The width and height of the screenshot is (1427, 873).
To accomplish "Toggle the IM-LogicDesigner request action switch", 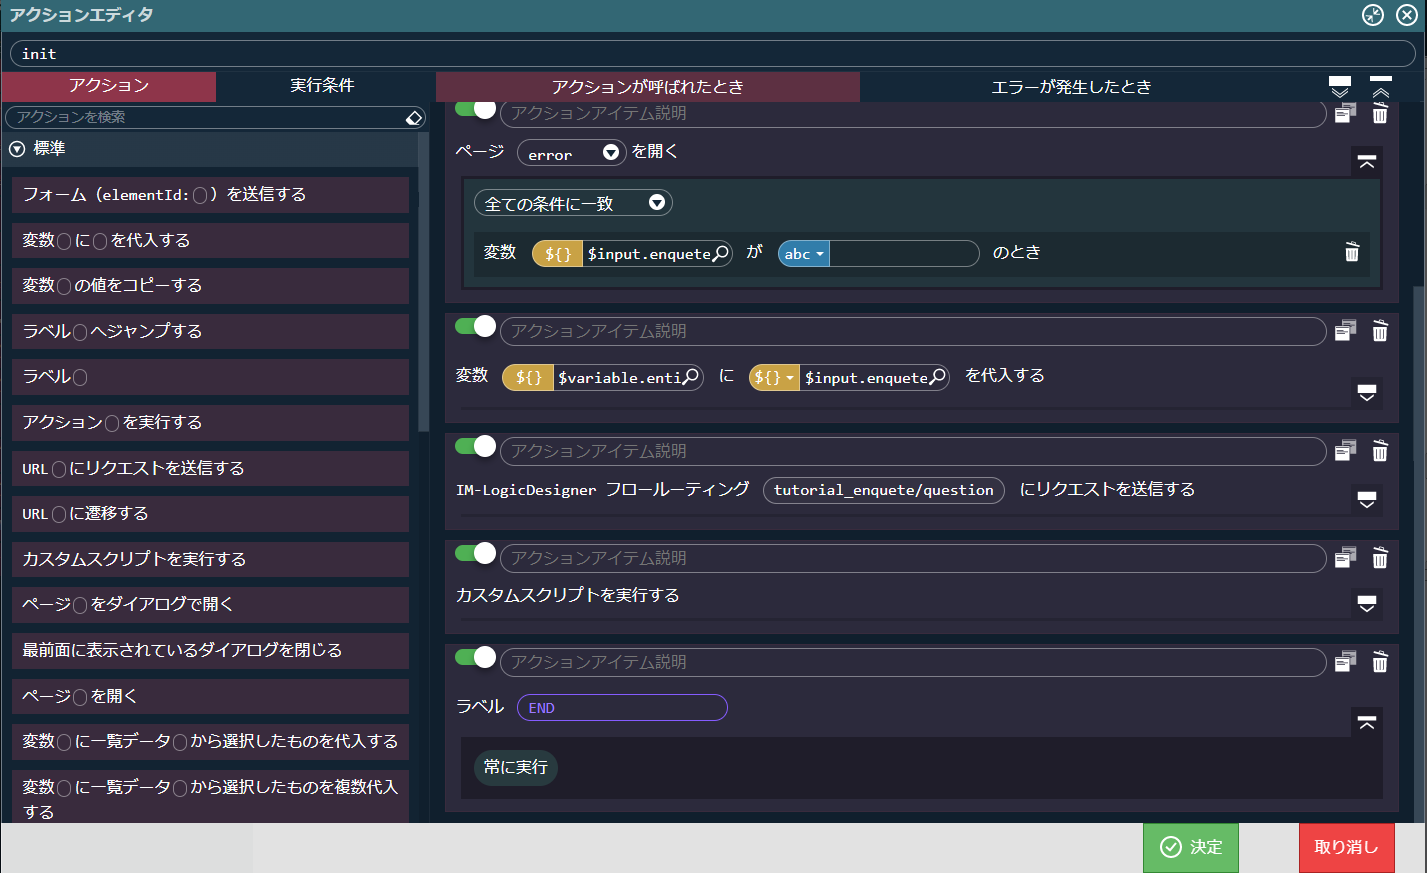I will 475,446.
